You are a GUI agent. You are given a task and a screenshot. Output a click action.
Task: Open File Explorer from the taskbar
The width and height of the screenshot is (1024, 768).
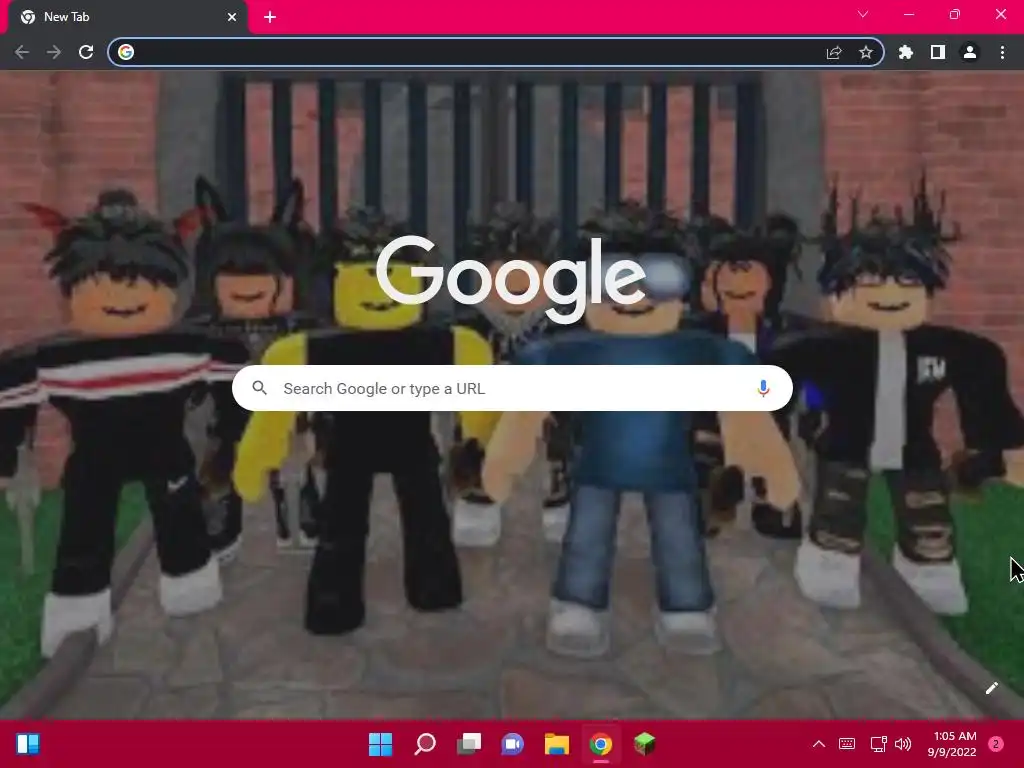[x=557, y=744]
